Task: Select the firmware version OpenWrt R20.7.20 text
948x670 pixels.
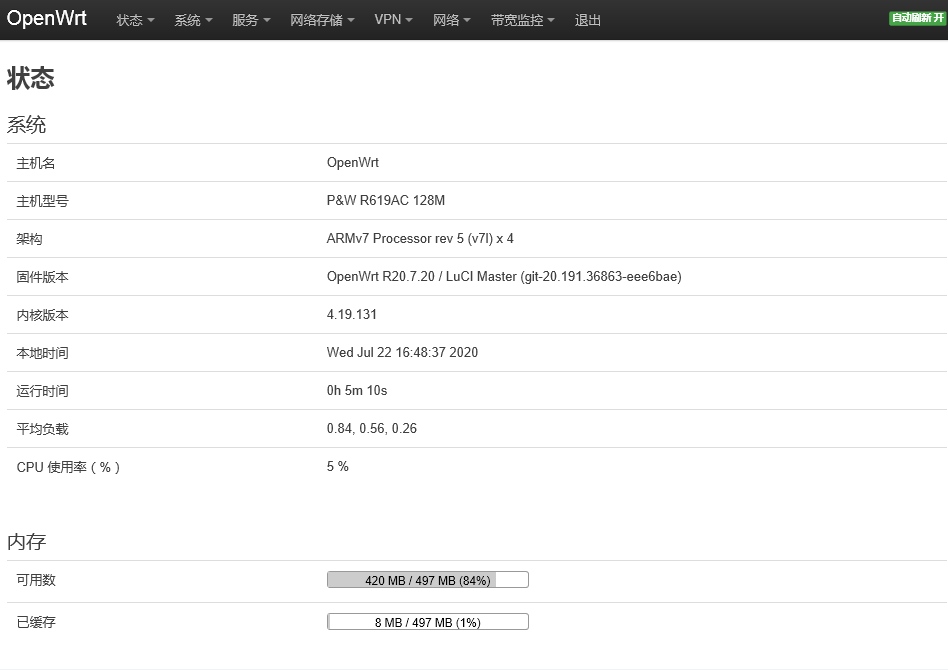Action: pyautogui.click(x=504, y=276)
